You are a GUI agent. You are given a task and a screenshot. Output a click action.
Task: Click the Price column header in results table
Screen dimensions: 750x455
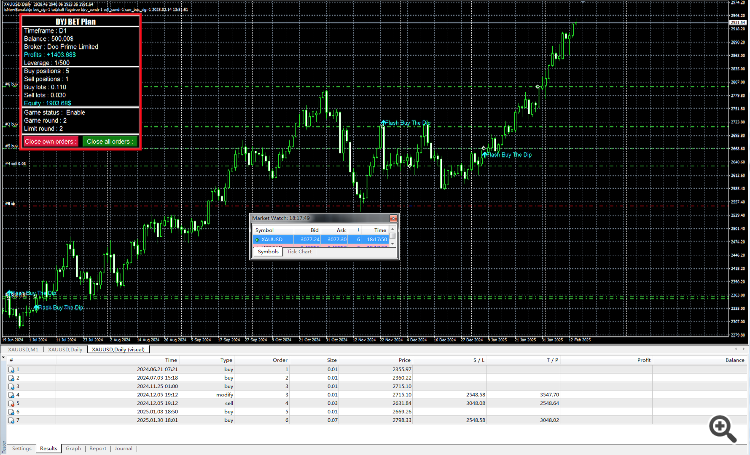tap(405, 360)
